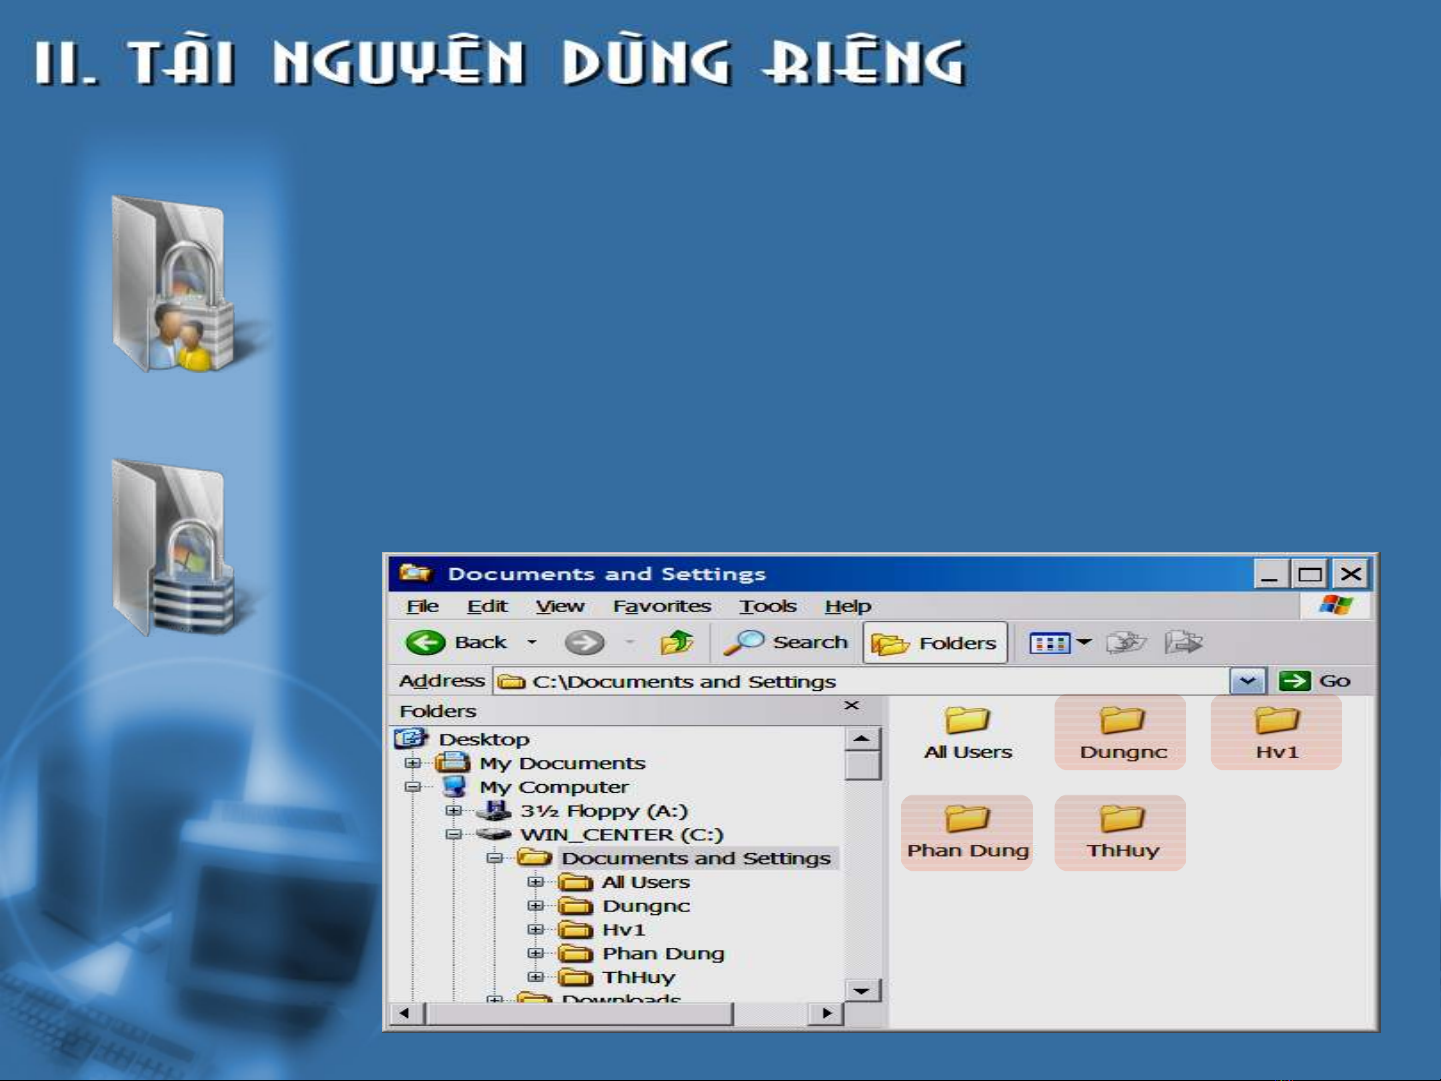This screenshot has height=1081, width=1441.
Task: Open Search with the magnifier icon
Action: click(x=744, y=643)
